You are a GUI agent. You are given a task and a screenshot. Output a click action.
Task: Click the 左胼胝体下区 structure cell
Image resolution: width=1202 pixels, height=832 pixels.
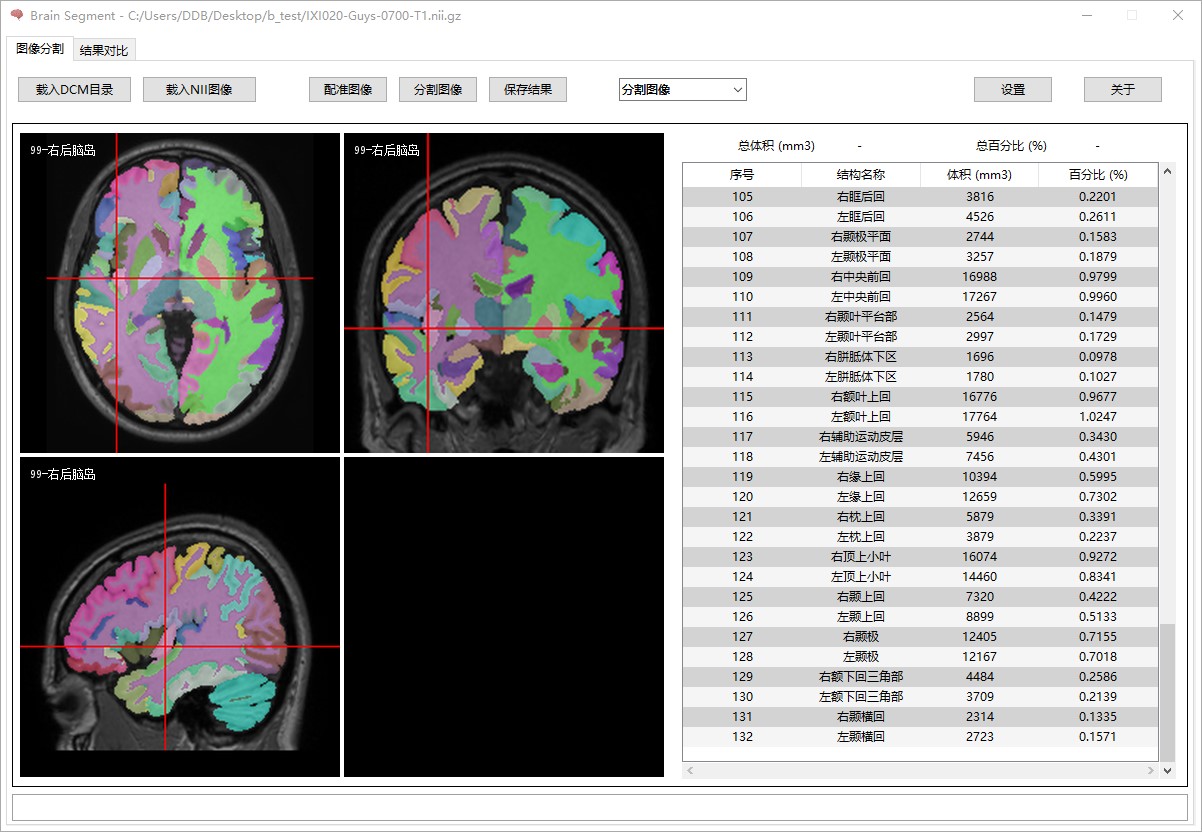[861, 377]
